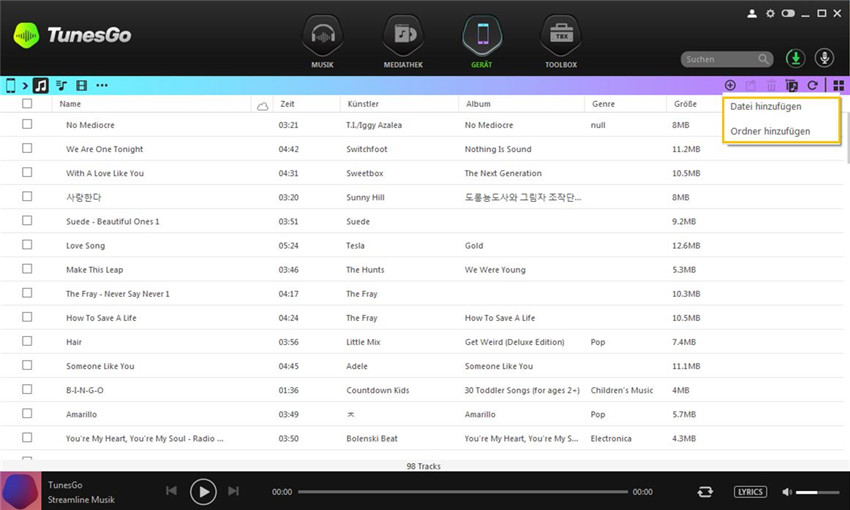Sort tracks by Zeit column header
Image resolution: width=850 pixels, height=510 pixels.
click(x=287, y=104)
